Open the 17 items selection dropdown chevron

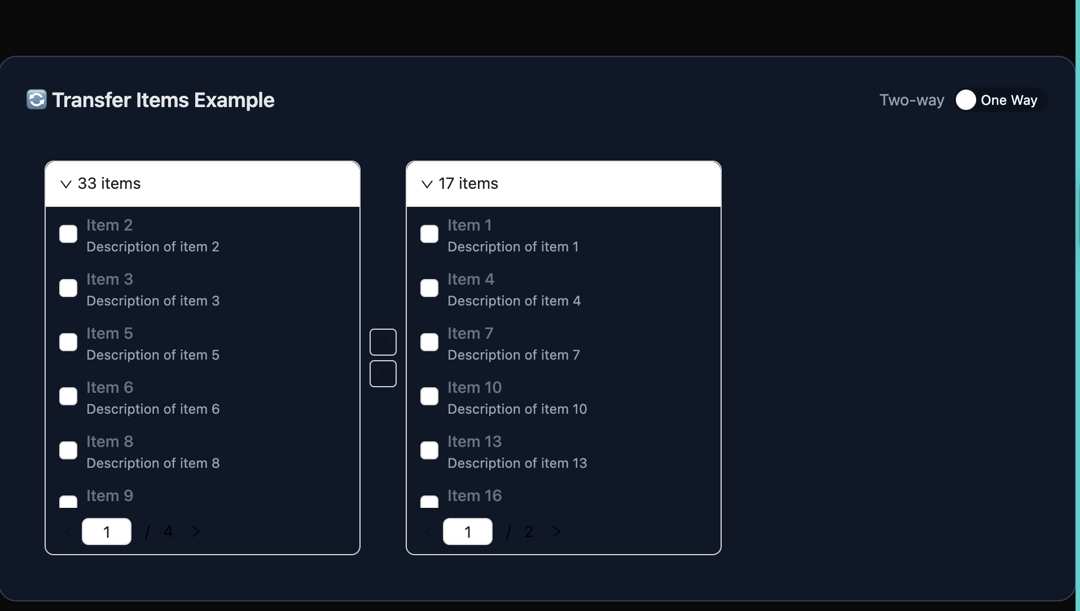426,184
